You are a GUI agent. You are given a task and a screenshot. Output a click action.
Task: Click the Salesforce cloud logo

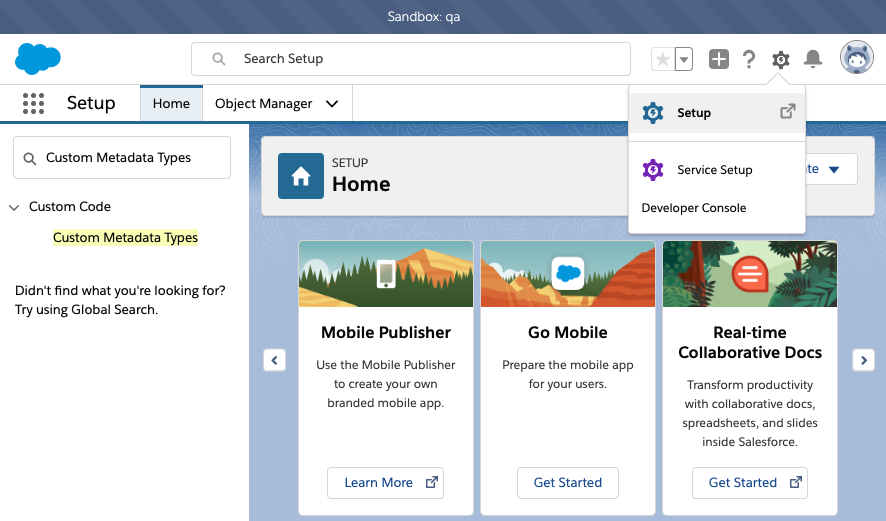[x=38, y=59]
